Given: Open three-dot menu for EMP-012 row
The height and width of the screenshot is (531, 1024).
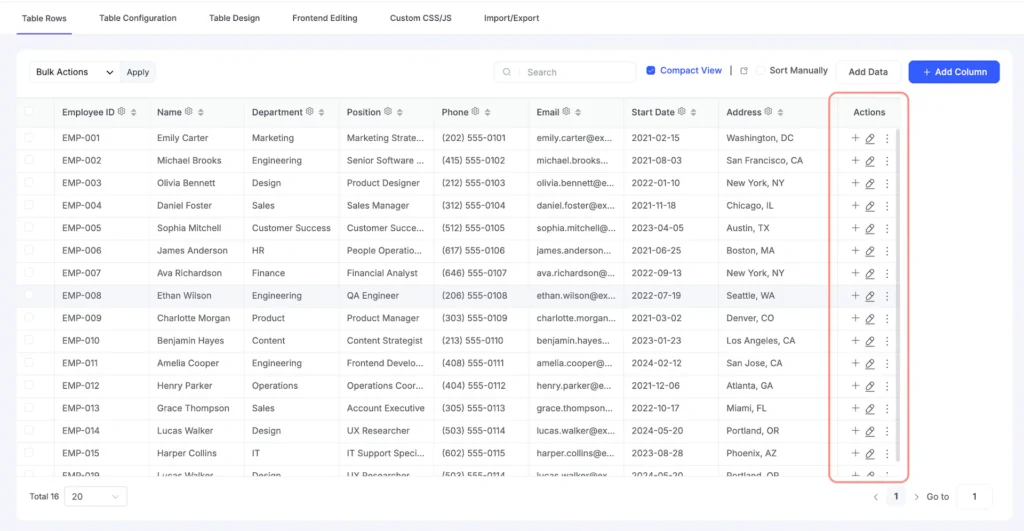Looking at the screenshot, I should pos(887,386).
